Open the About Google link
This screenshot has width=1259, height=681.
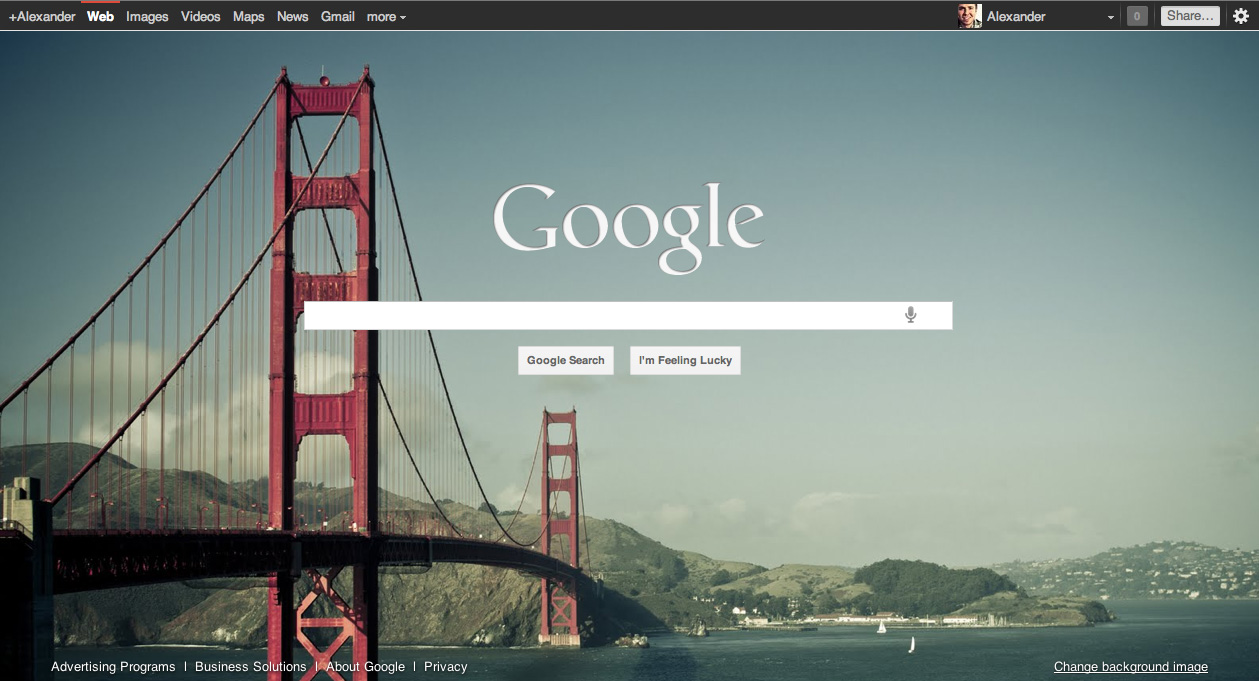pyautogui.click(x=365, y=666)
